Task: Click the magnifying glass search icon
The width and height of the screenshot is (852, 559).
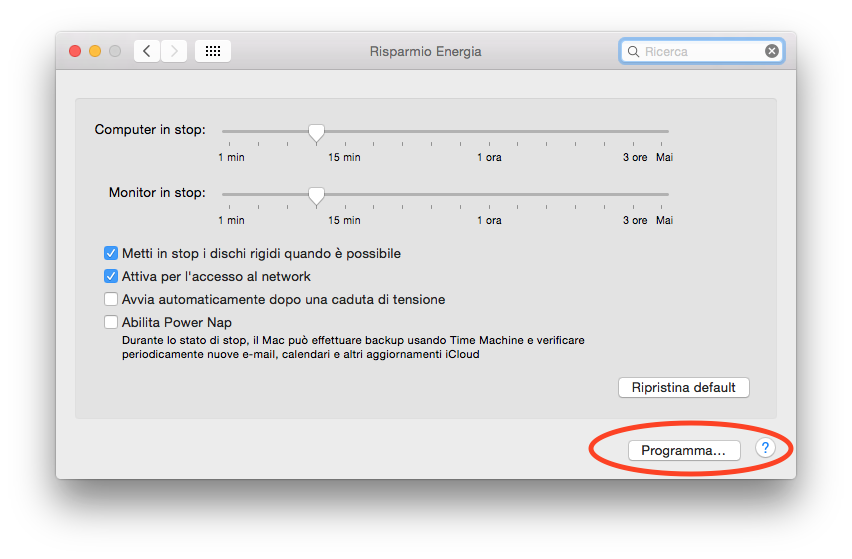Action: pyautogui.click(x=633, y=52)
